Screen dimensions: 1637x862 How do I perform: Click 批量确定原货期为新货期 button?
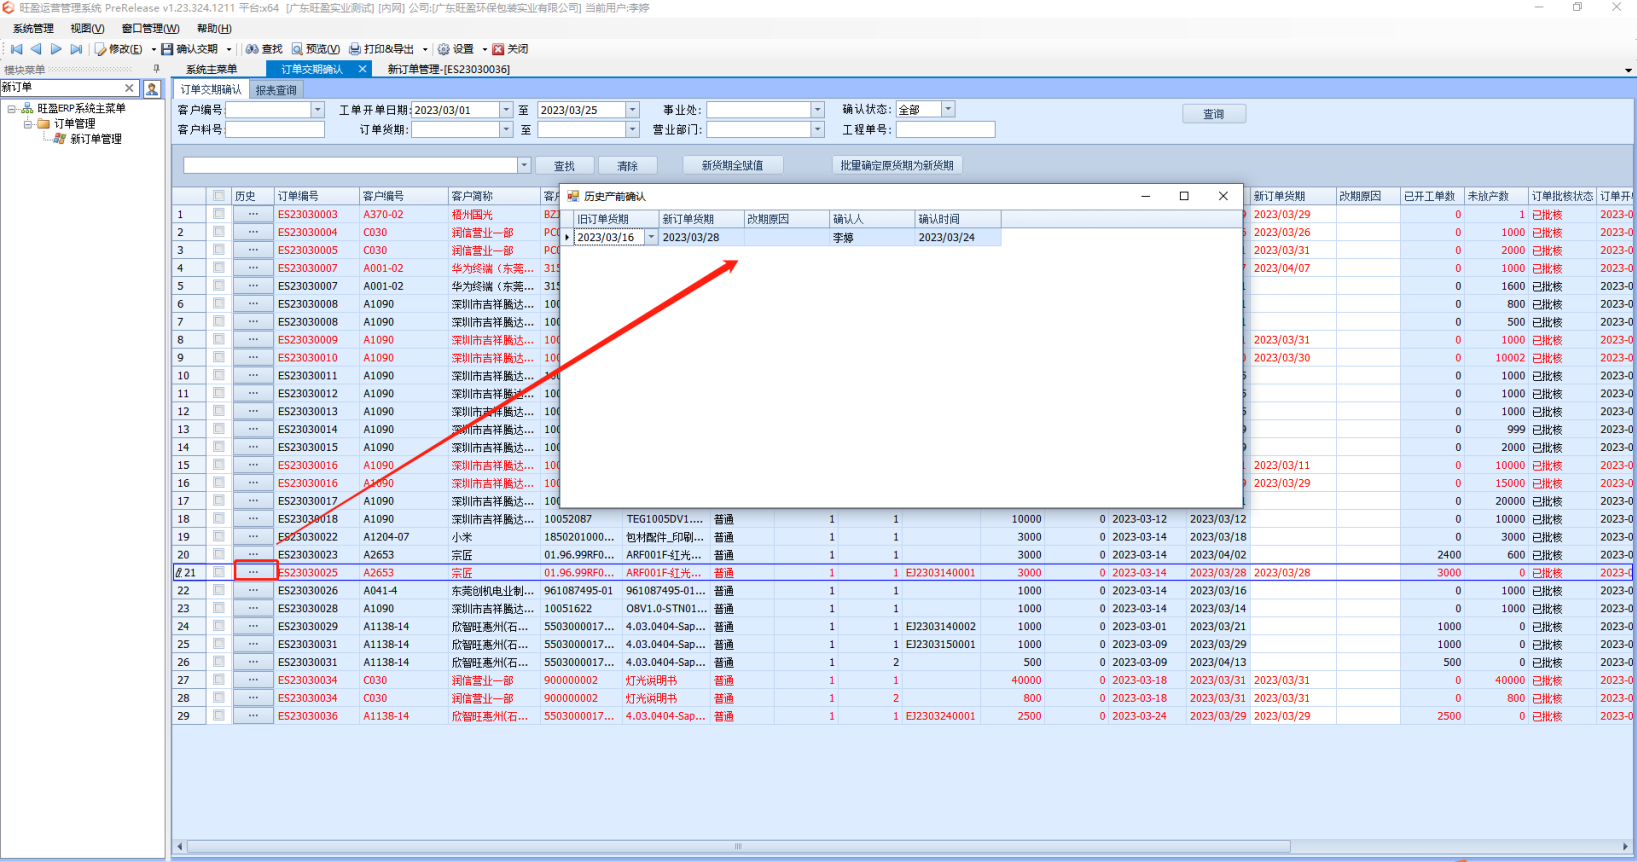tap(897, 165)
